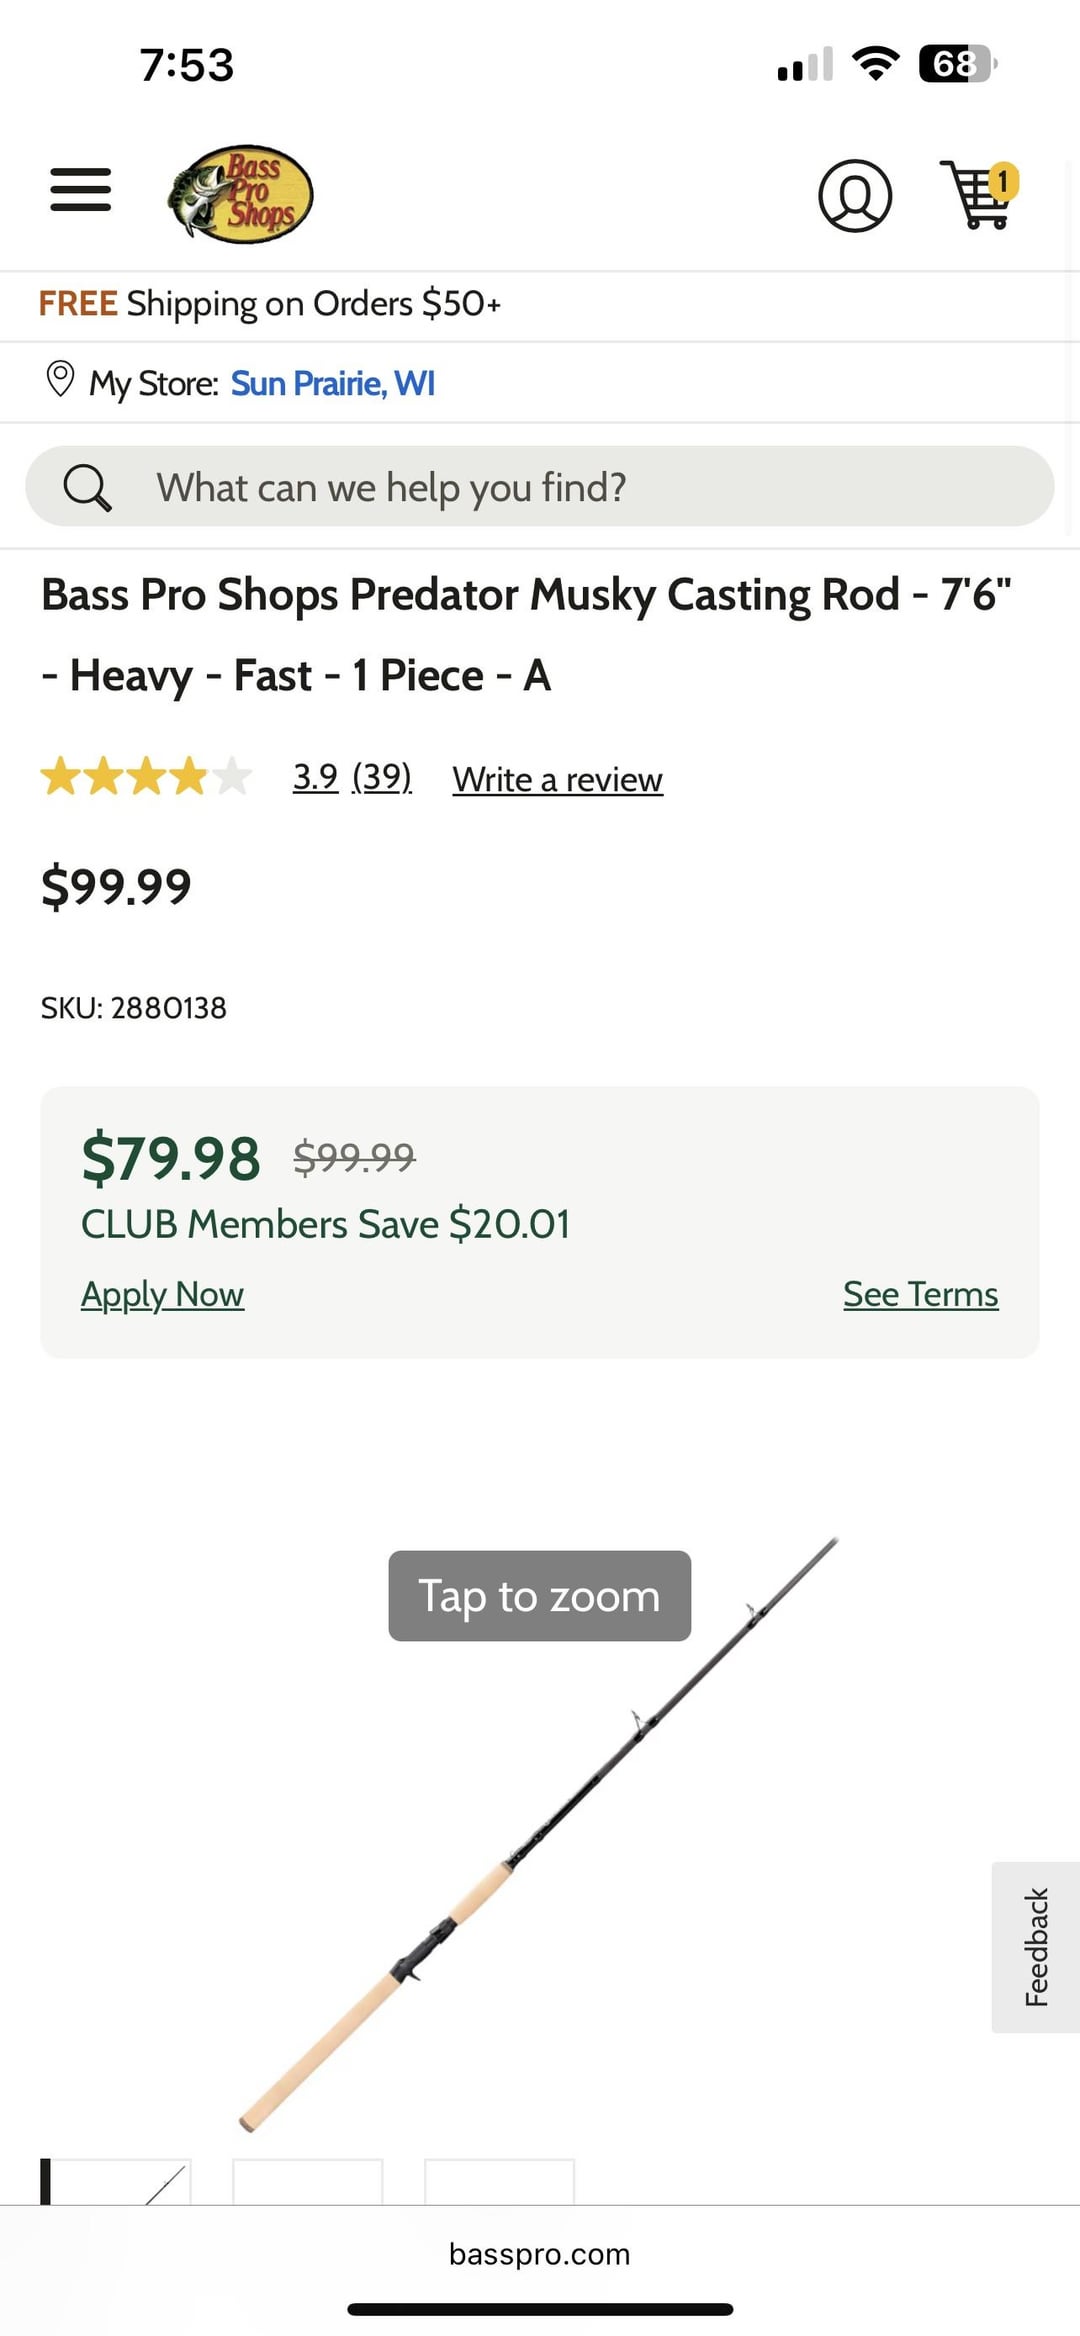Open the account profile icon
This screenshot has width=1080, height=2336.
[x=855, y=196]
